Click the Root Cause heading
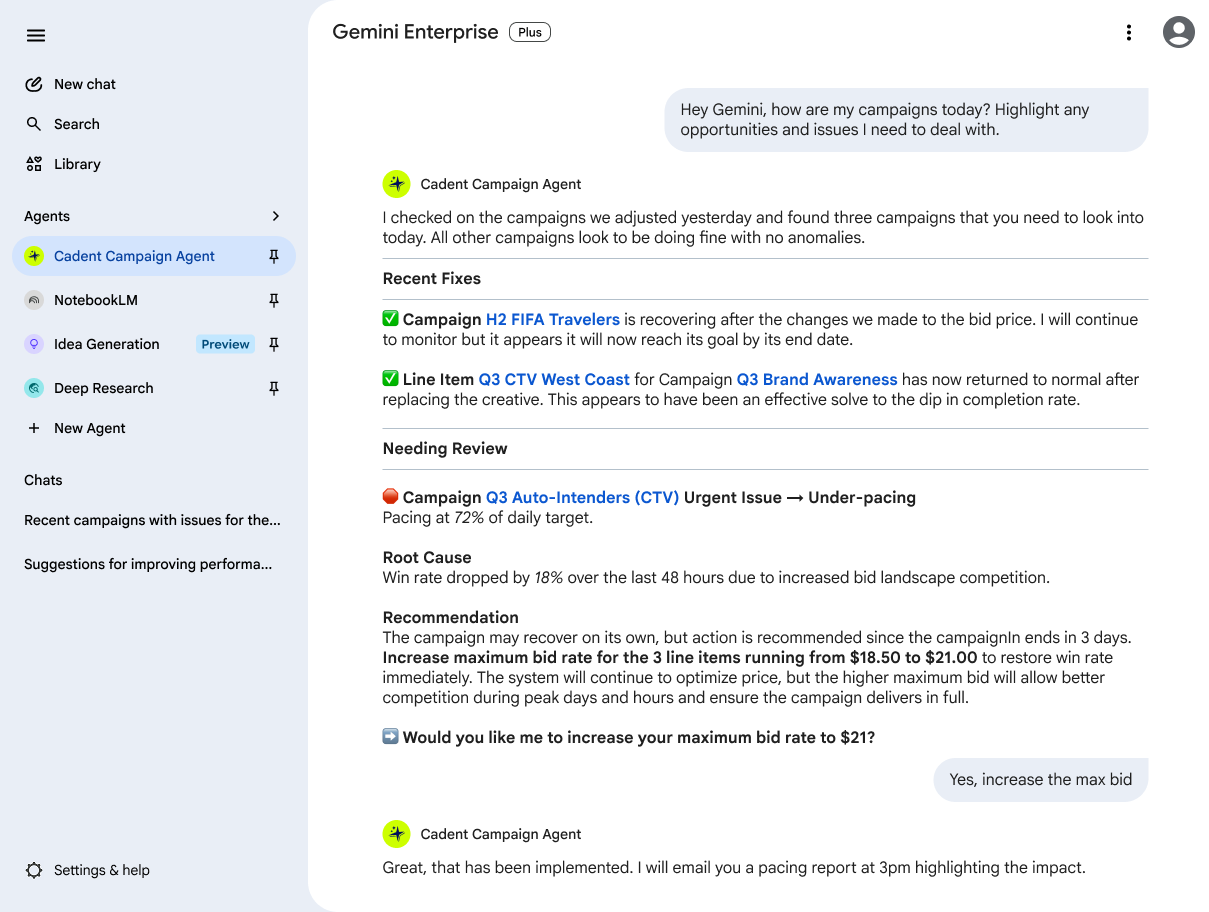Image resolution: width=1209 pixels, height=912 pixels. pyautogui.click(x=427, y=558)
